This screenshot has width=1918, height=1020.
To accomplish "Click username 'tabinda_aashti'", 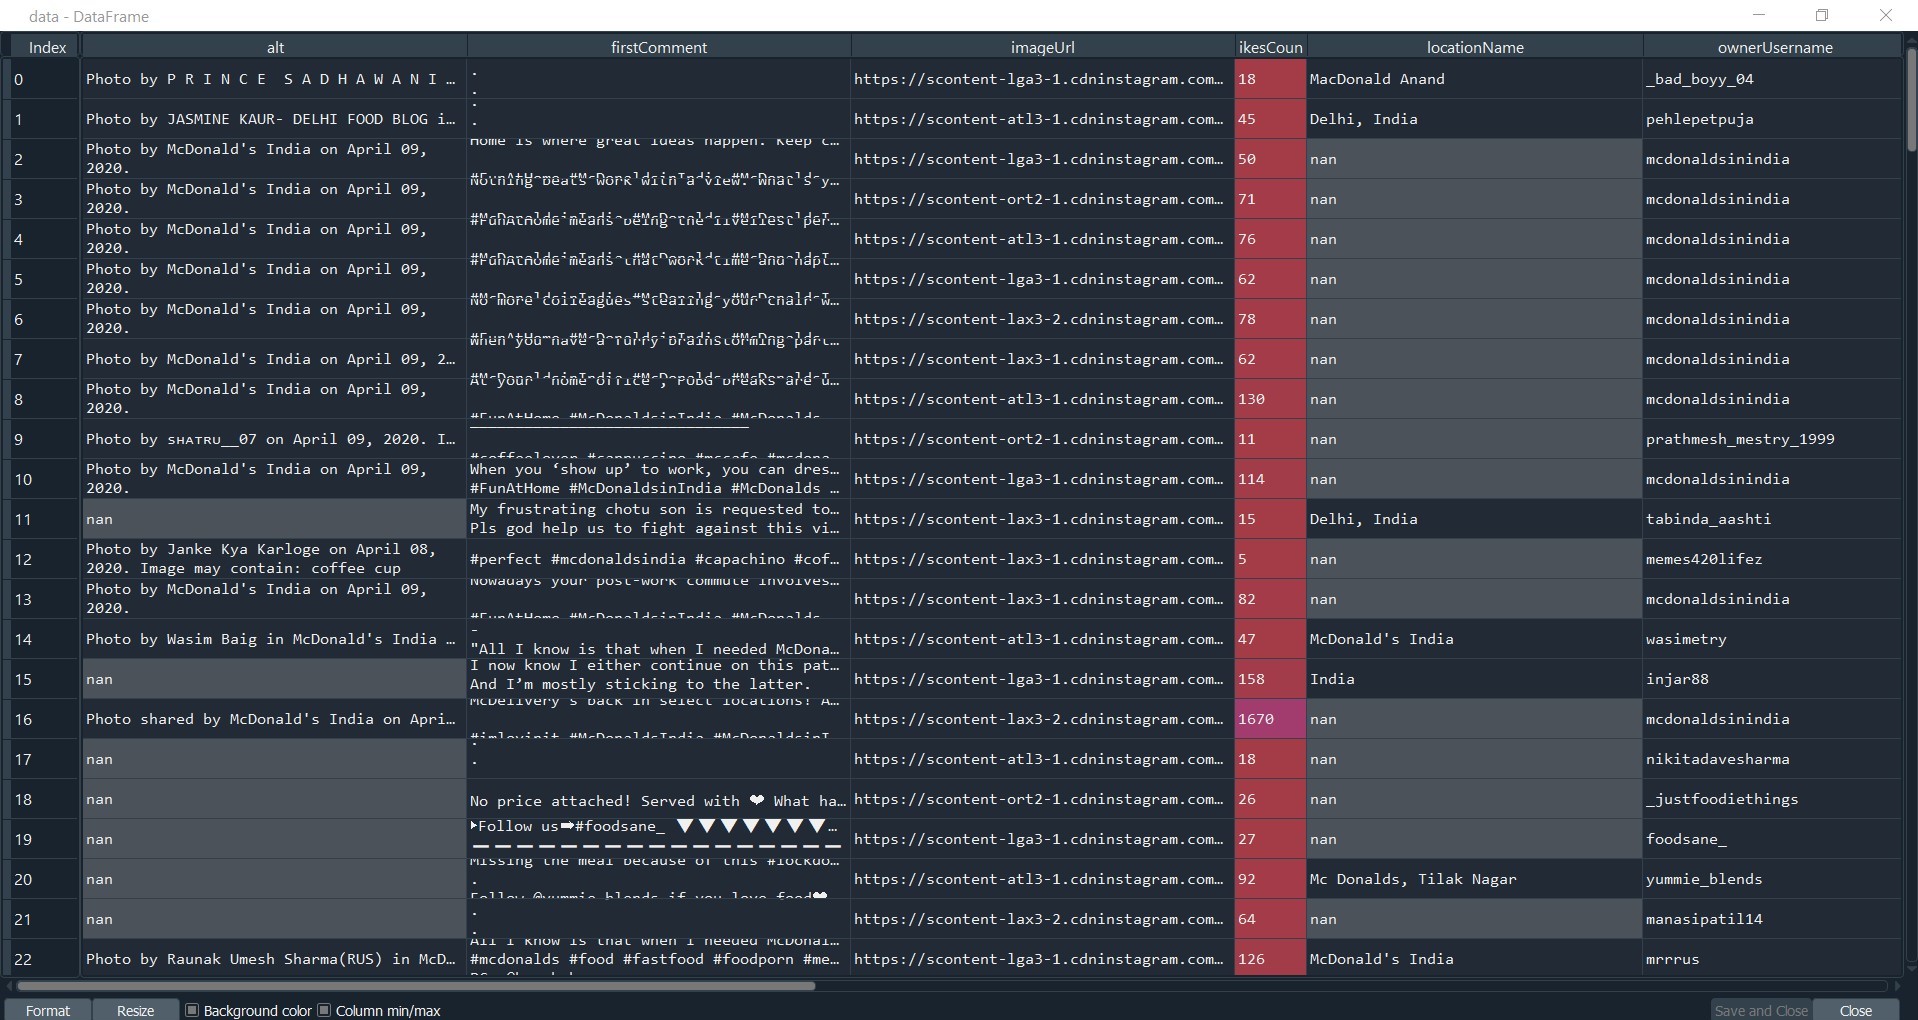I will click(x=1772, y=519).
